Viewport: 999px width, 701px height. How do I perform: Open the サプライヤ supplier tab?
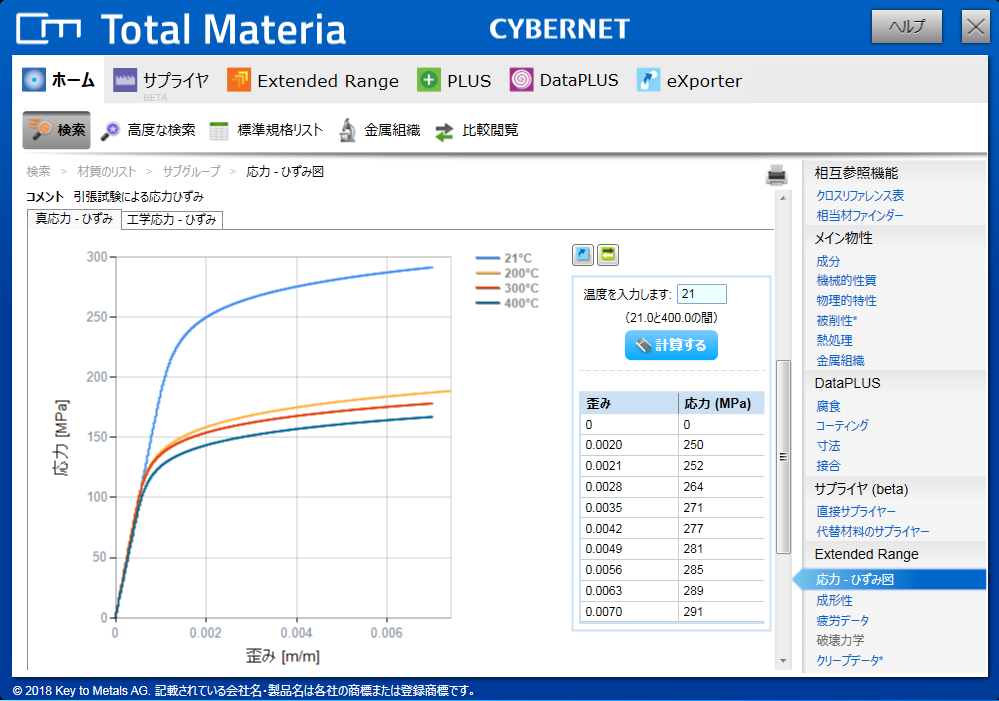(x=162, y=81)
